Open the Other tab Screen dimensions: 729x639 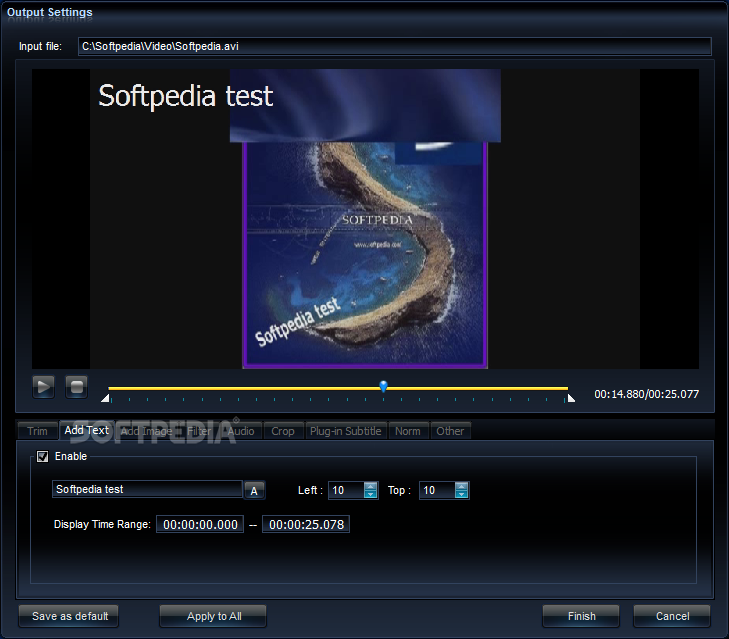[450, 431]
